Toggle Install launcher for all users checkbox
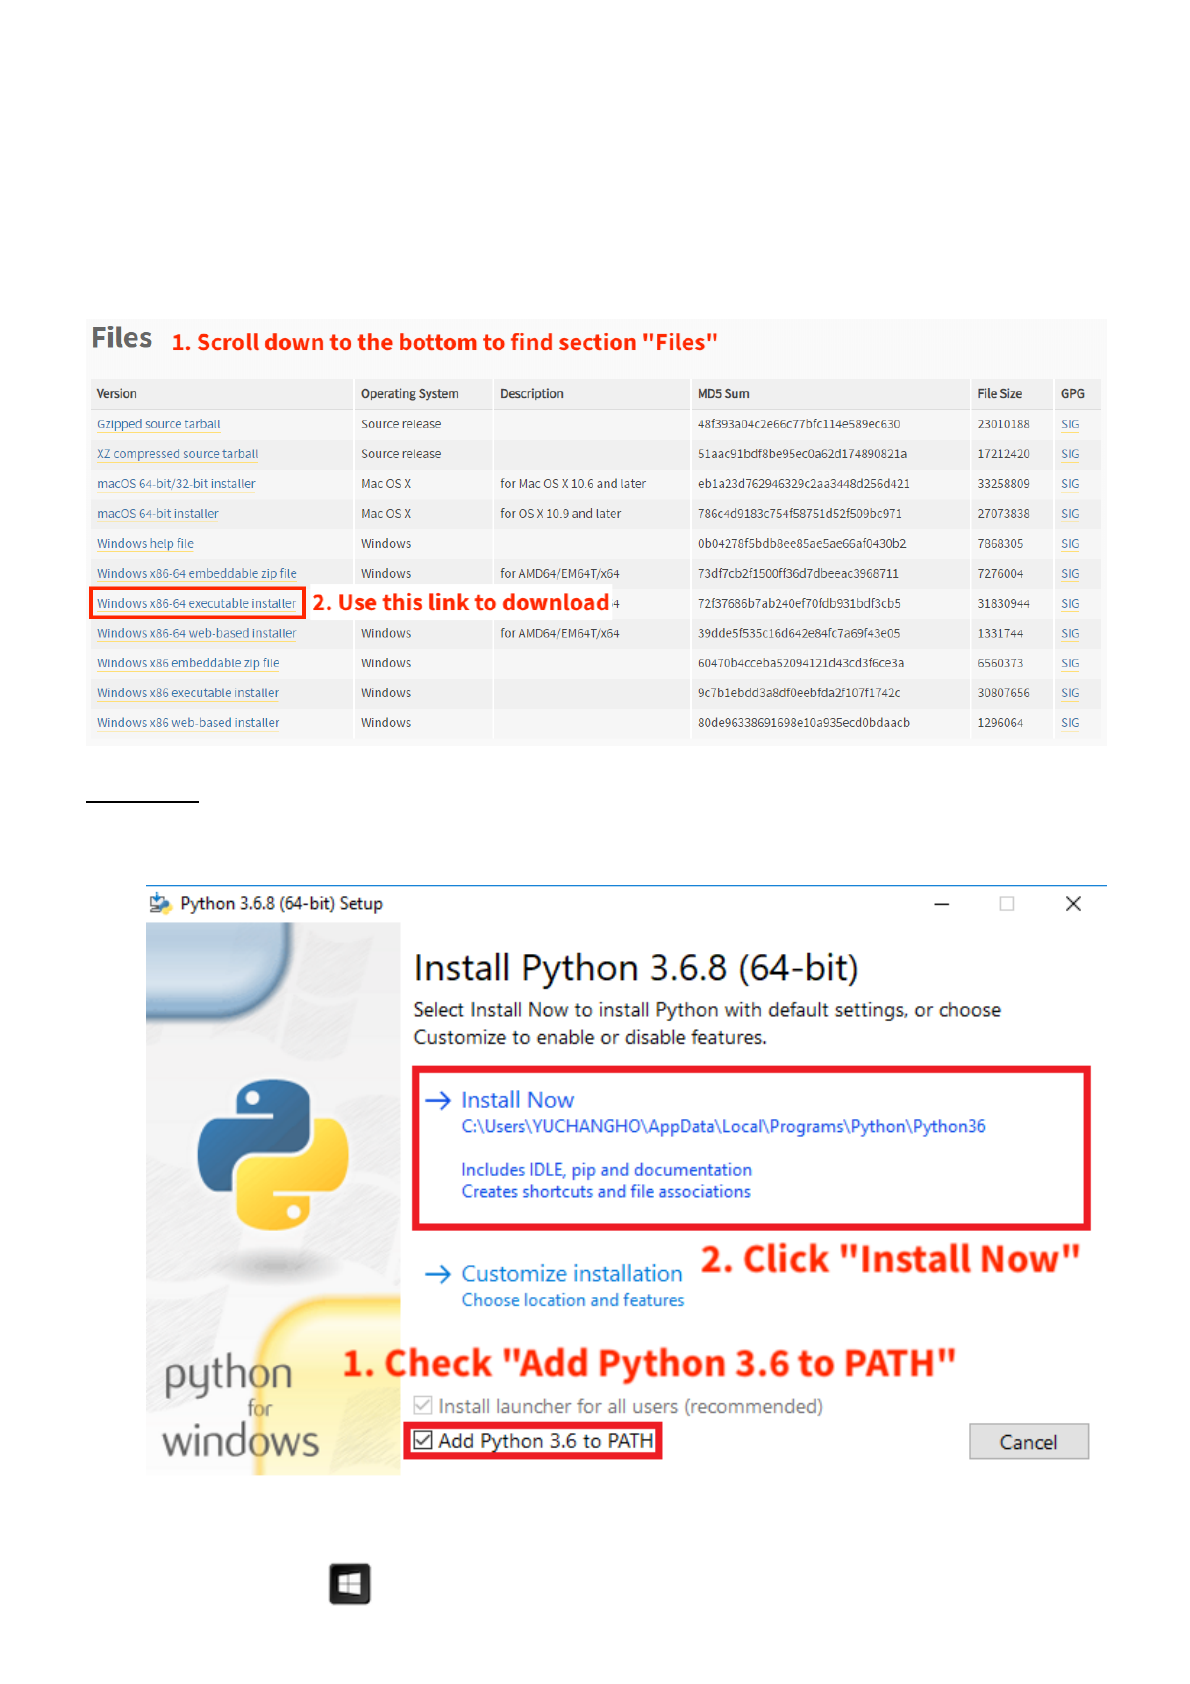The height and width of the screenshot is (1684, 1190). [423, 1406]
